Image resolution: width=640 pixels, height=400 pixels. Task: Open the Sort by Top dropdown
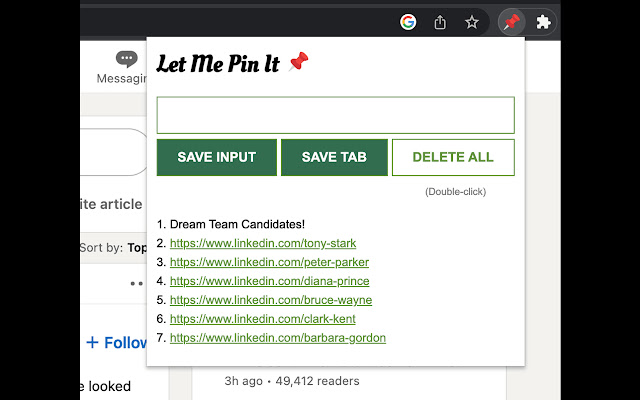click(x=114, y=247)
